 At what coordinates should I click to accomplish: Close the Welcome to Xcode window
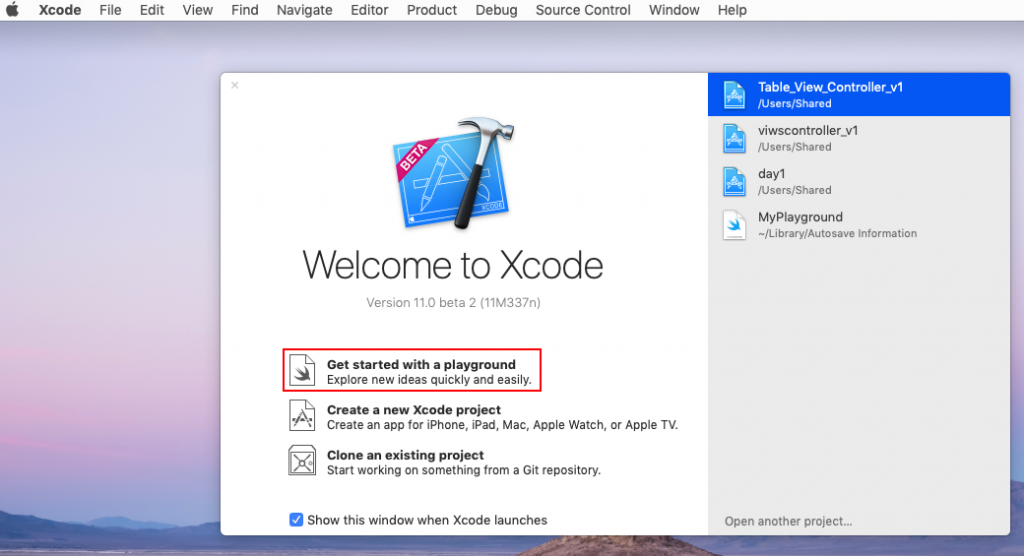[234, 85]
